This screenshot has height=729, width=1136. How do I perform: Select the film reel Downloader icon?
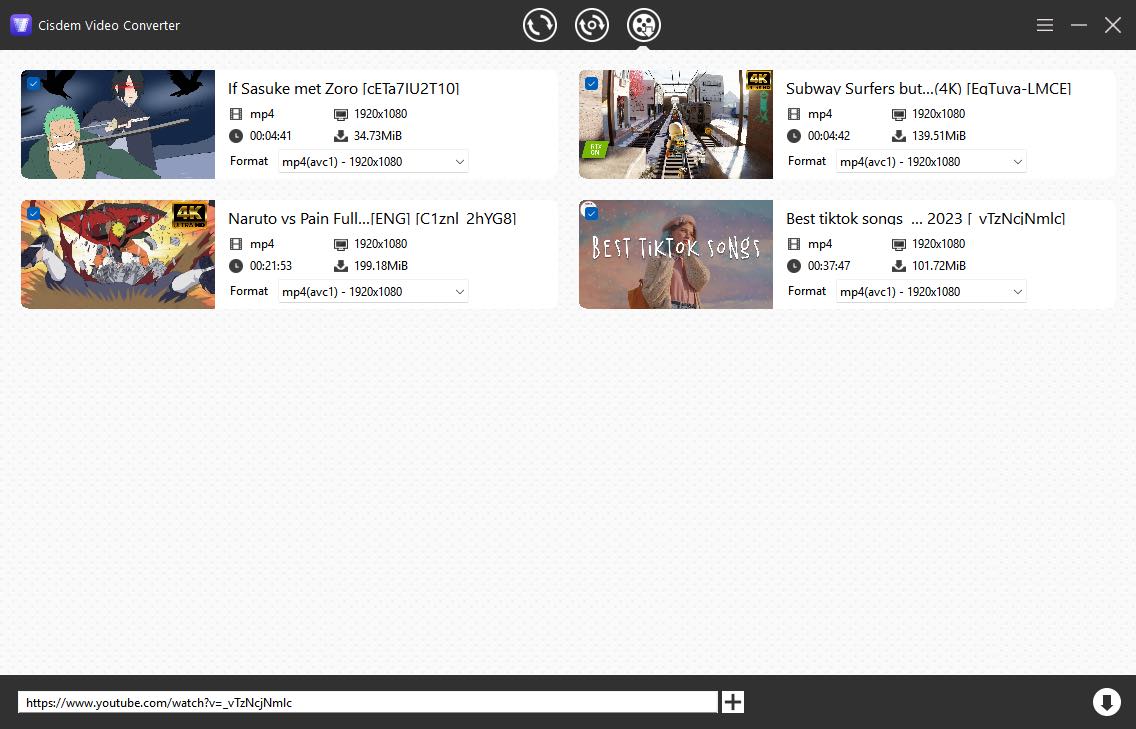tap(644, 24)
